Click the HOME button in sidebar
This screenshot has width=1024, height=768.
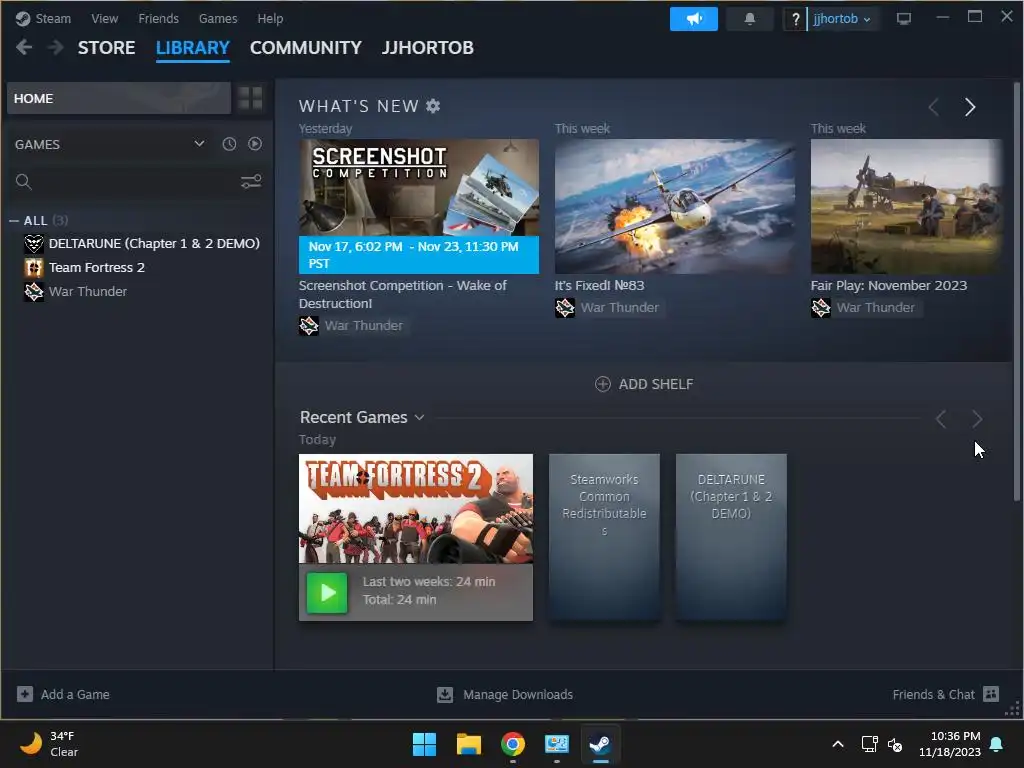(x=119, y=98)
